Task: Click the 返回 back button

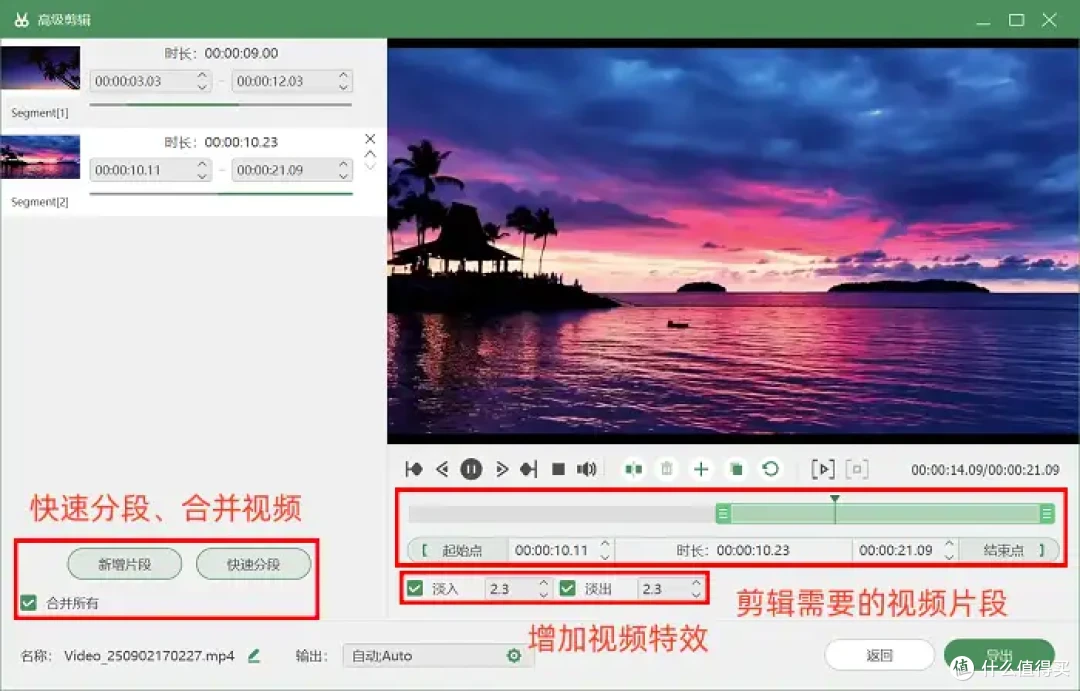Action: pyautogui.click(x=880, y=655)
